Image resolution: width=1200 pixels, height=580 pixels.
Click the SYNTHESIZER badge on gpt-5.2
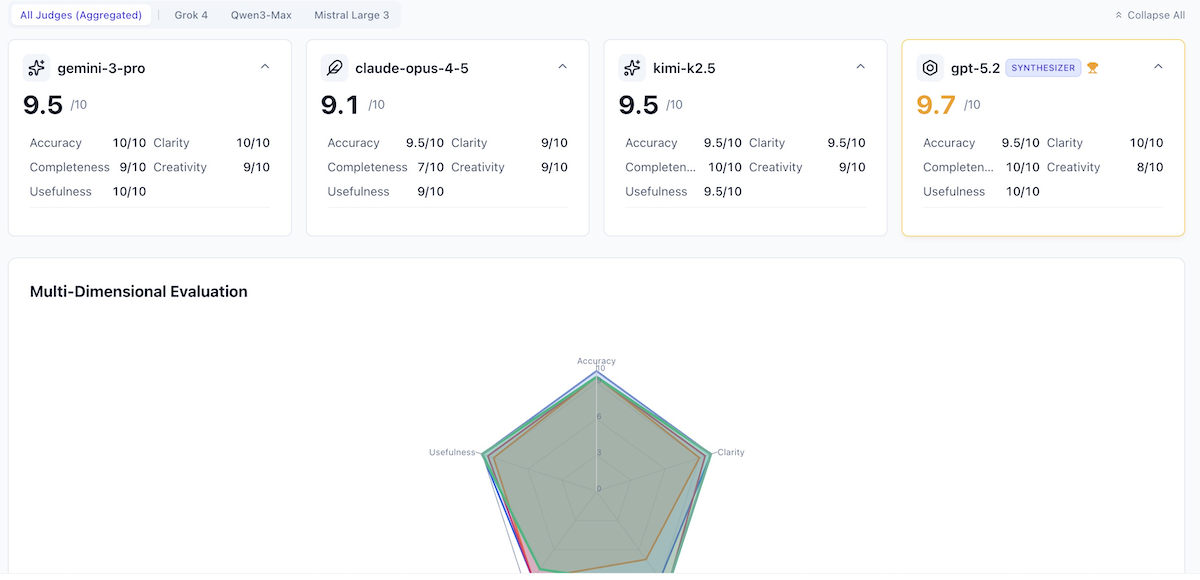point(1043,68)
